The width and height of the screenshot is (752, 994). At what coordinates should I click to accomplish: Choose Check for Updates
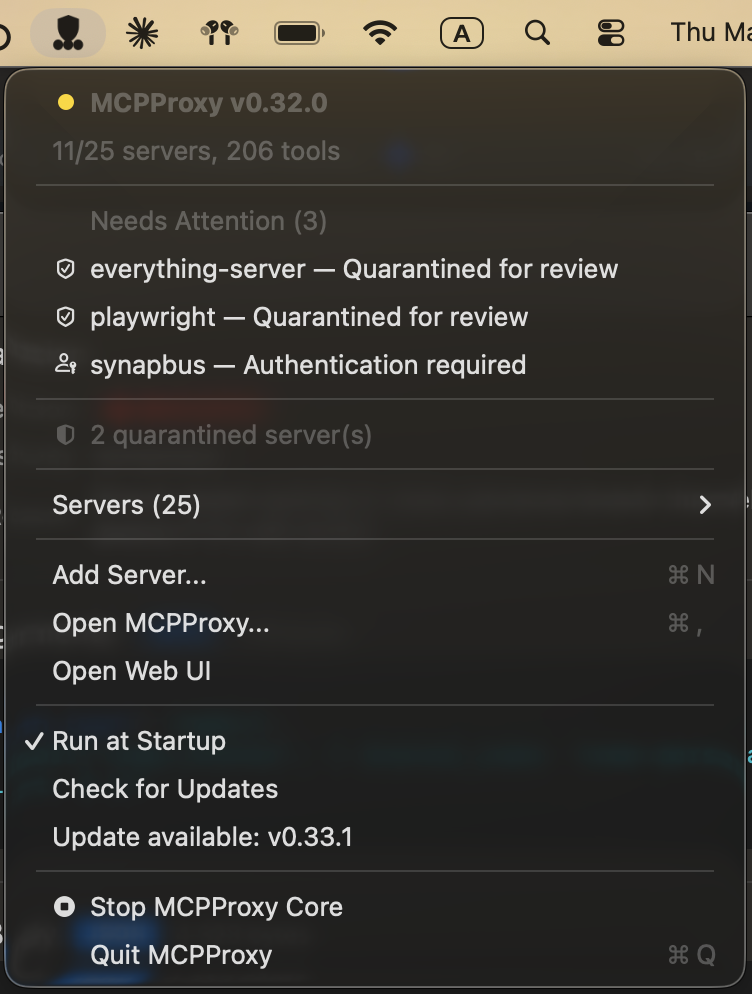coord(375,789)
